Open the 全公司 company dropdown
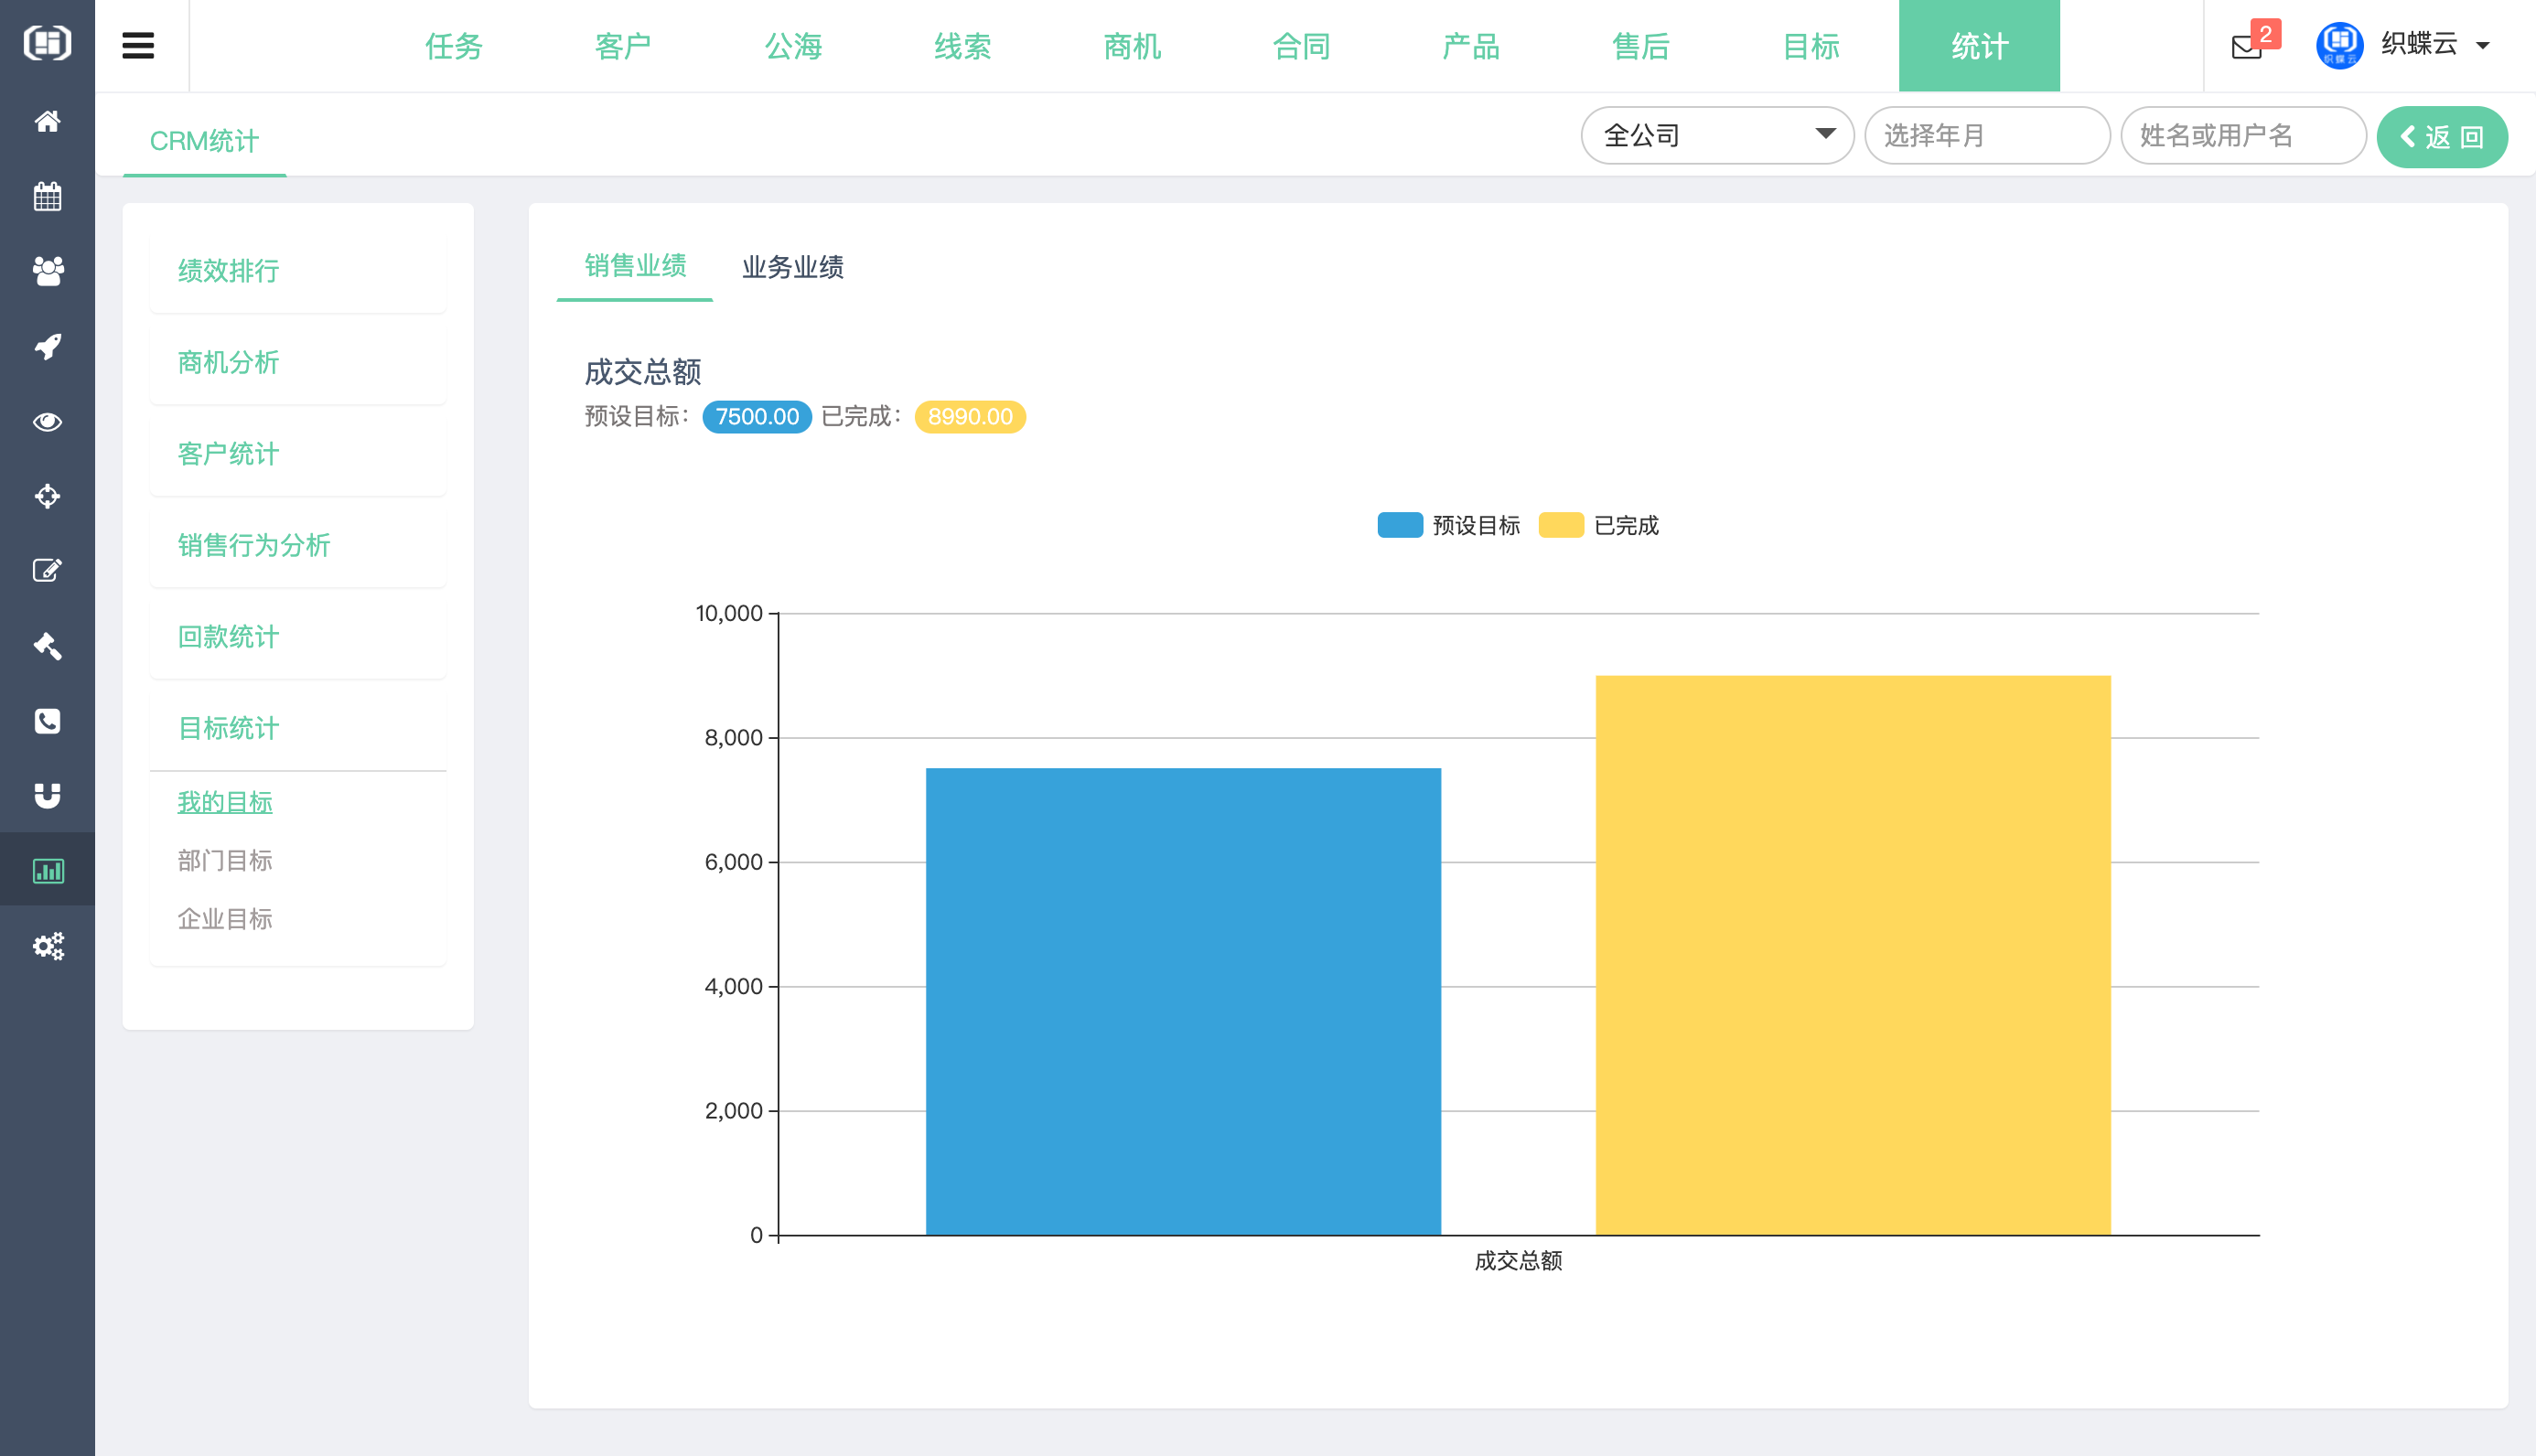2536x1456 pixels. point(1718,135)
